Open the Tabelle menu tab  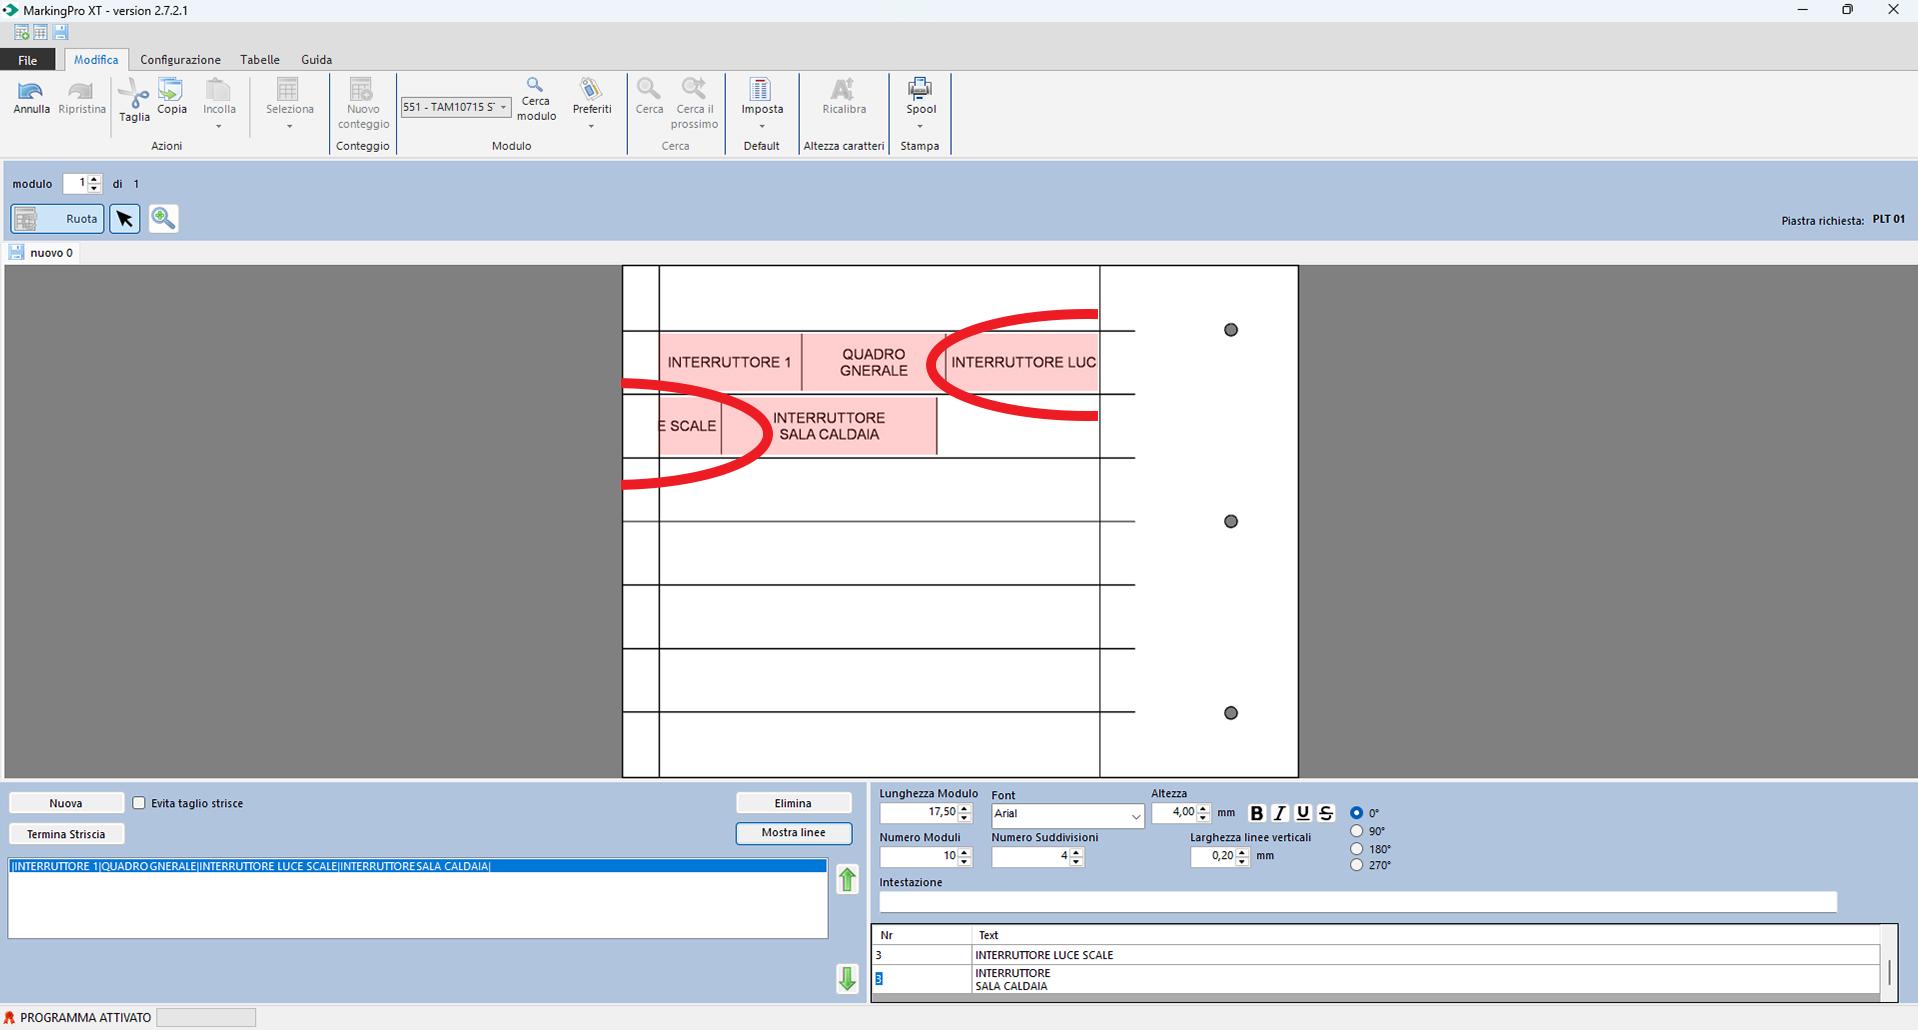click(x=260, y=60)
